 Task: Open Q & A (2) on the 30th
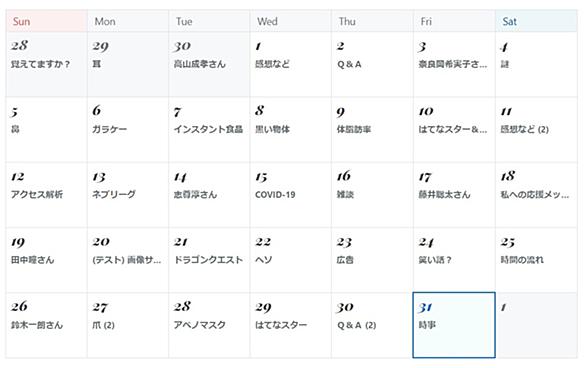[357, 325]
